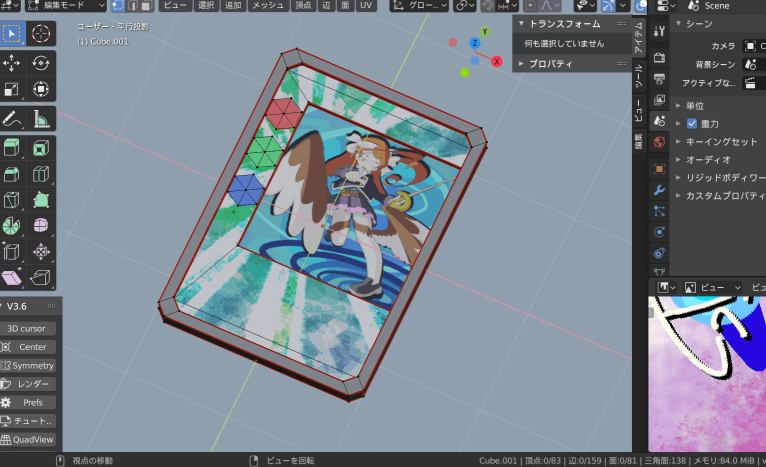Open the Object Constraints properties tab
The height and width of the screenshot is (467, 766).
[659, 253]
